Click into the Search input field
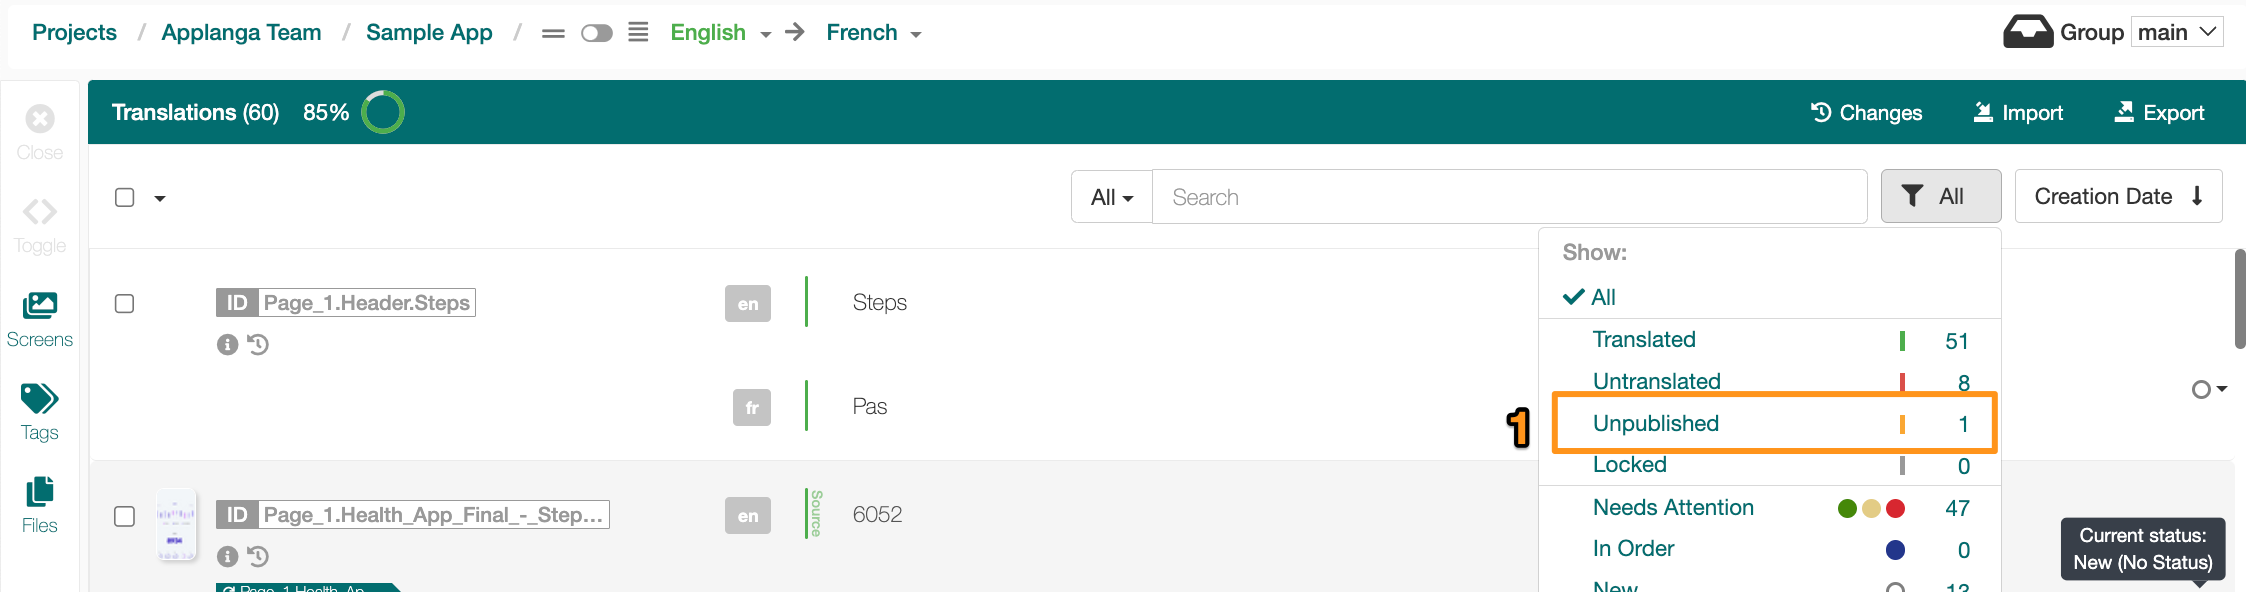 click(x=1509, y=197)
